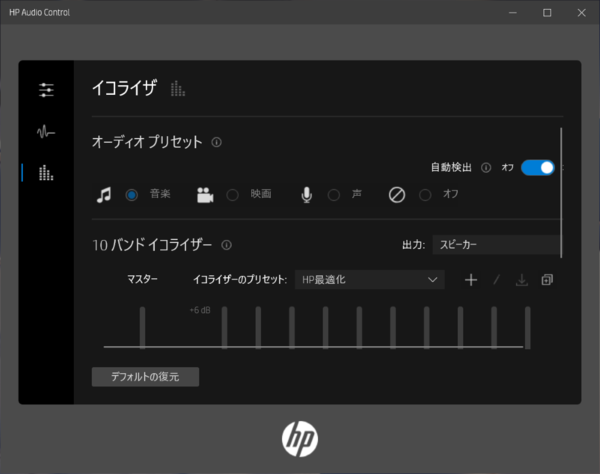
Task: Select the 映画 radio button
Action: pos(232,195)
